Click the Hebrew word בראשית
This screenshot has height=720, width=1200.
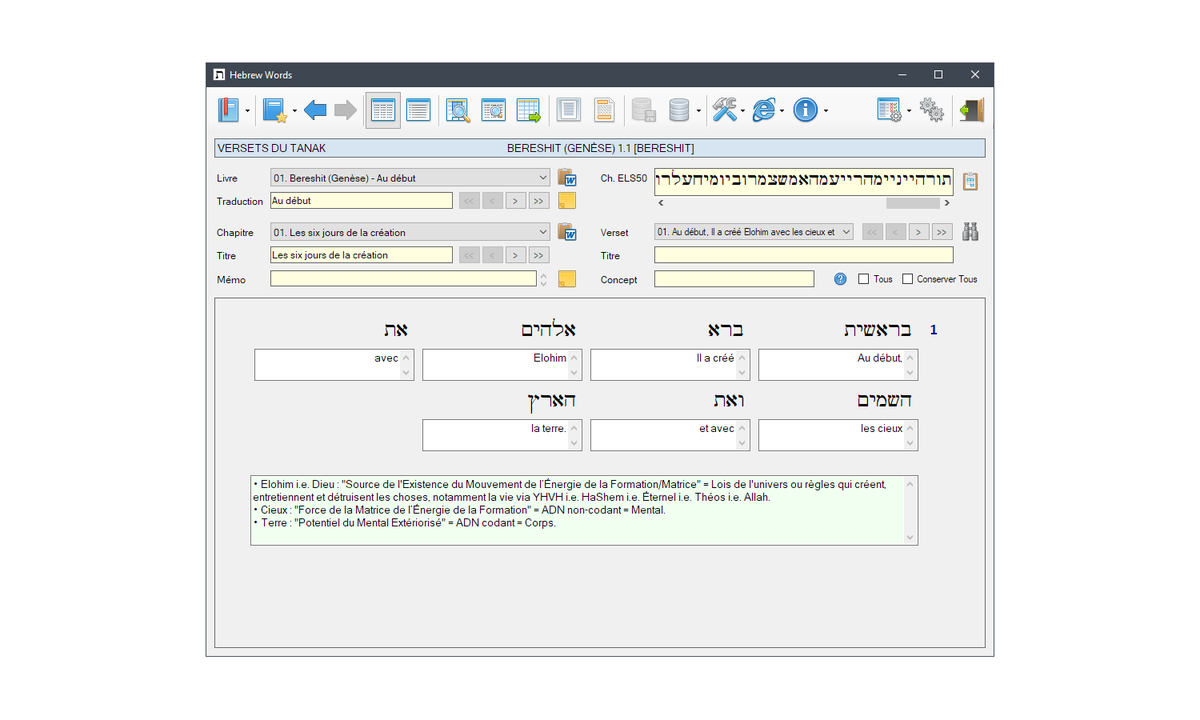click(x=878, y=330)
